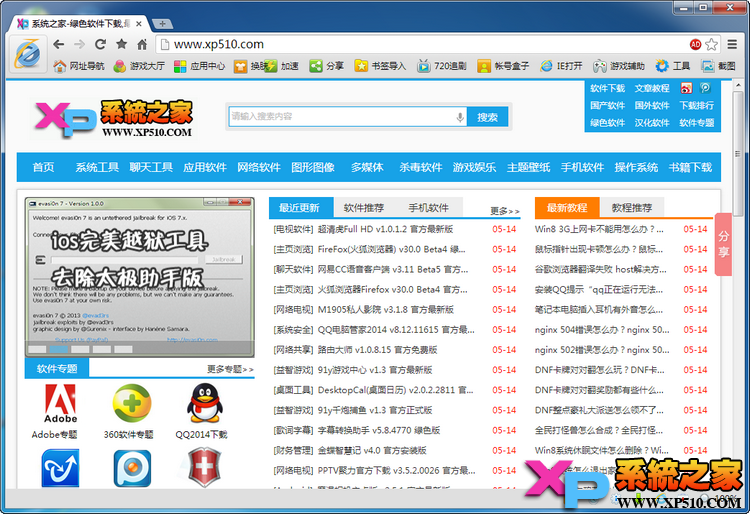The image size is (750, 514).
Task: Open 工具 gear toolbar item
Action: [x=673, y=66]
